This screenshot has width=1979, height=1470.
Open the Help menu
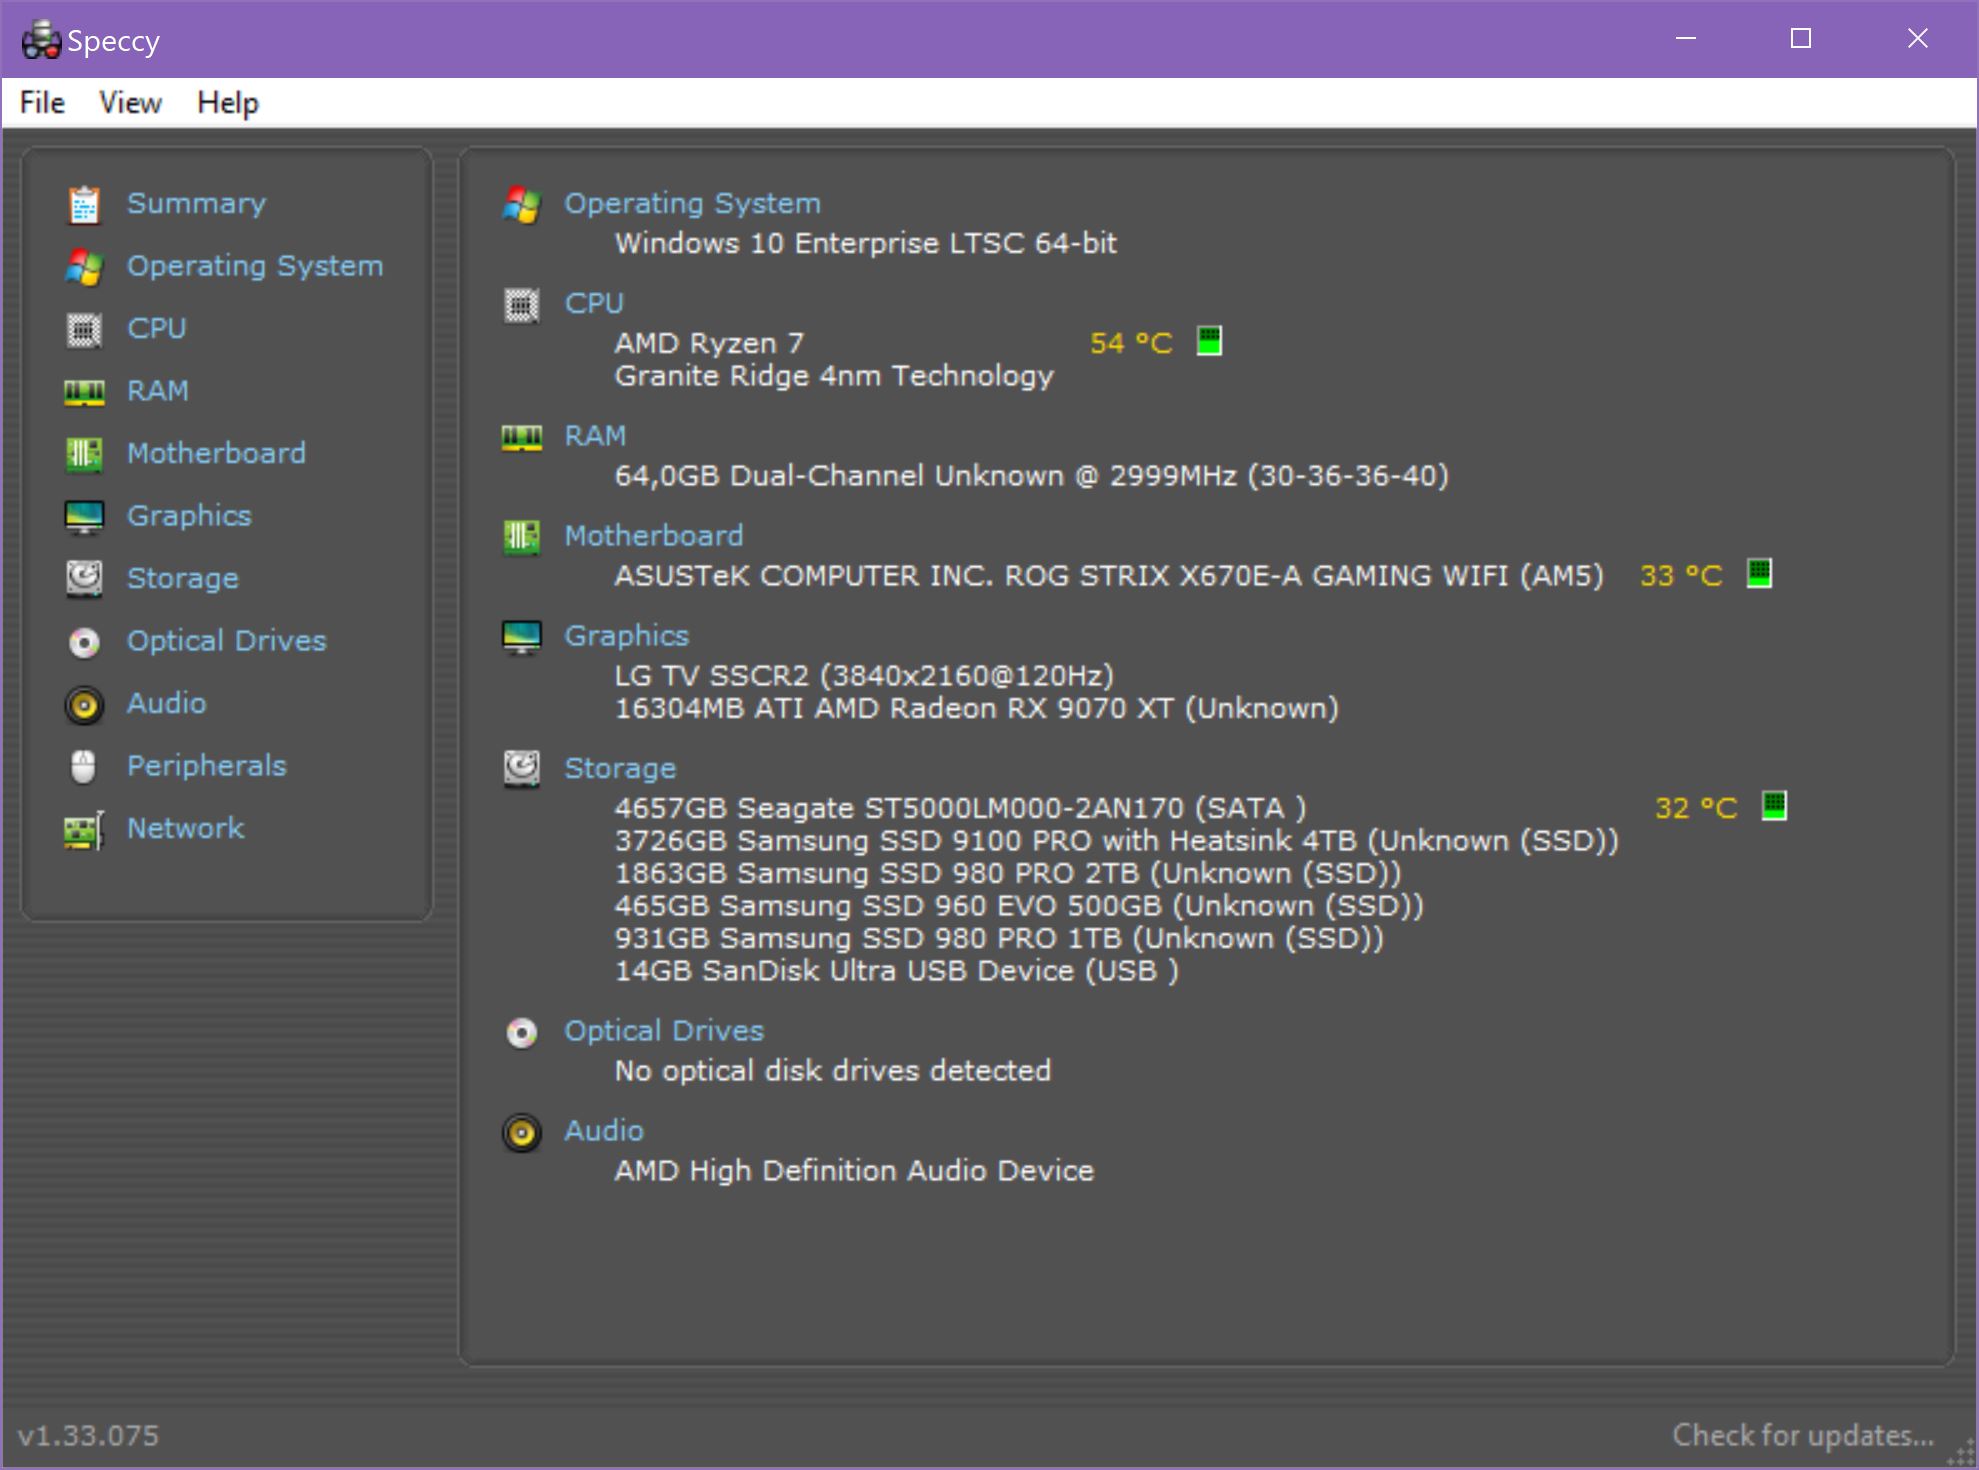click(228, 103)
